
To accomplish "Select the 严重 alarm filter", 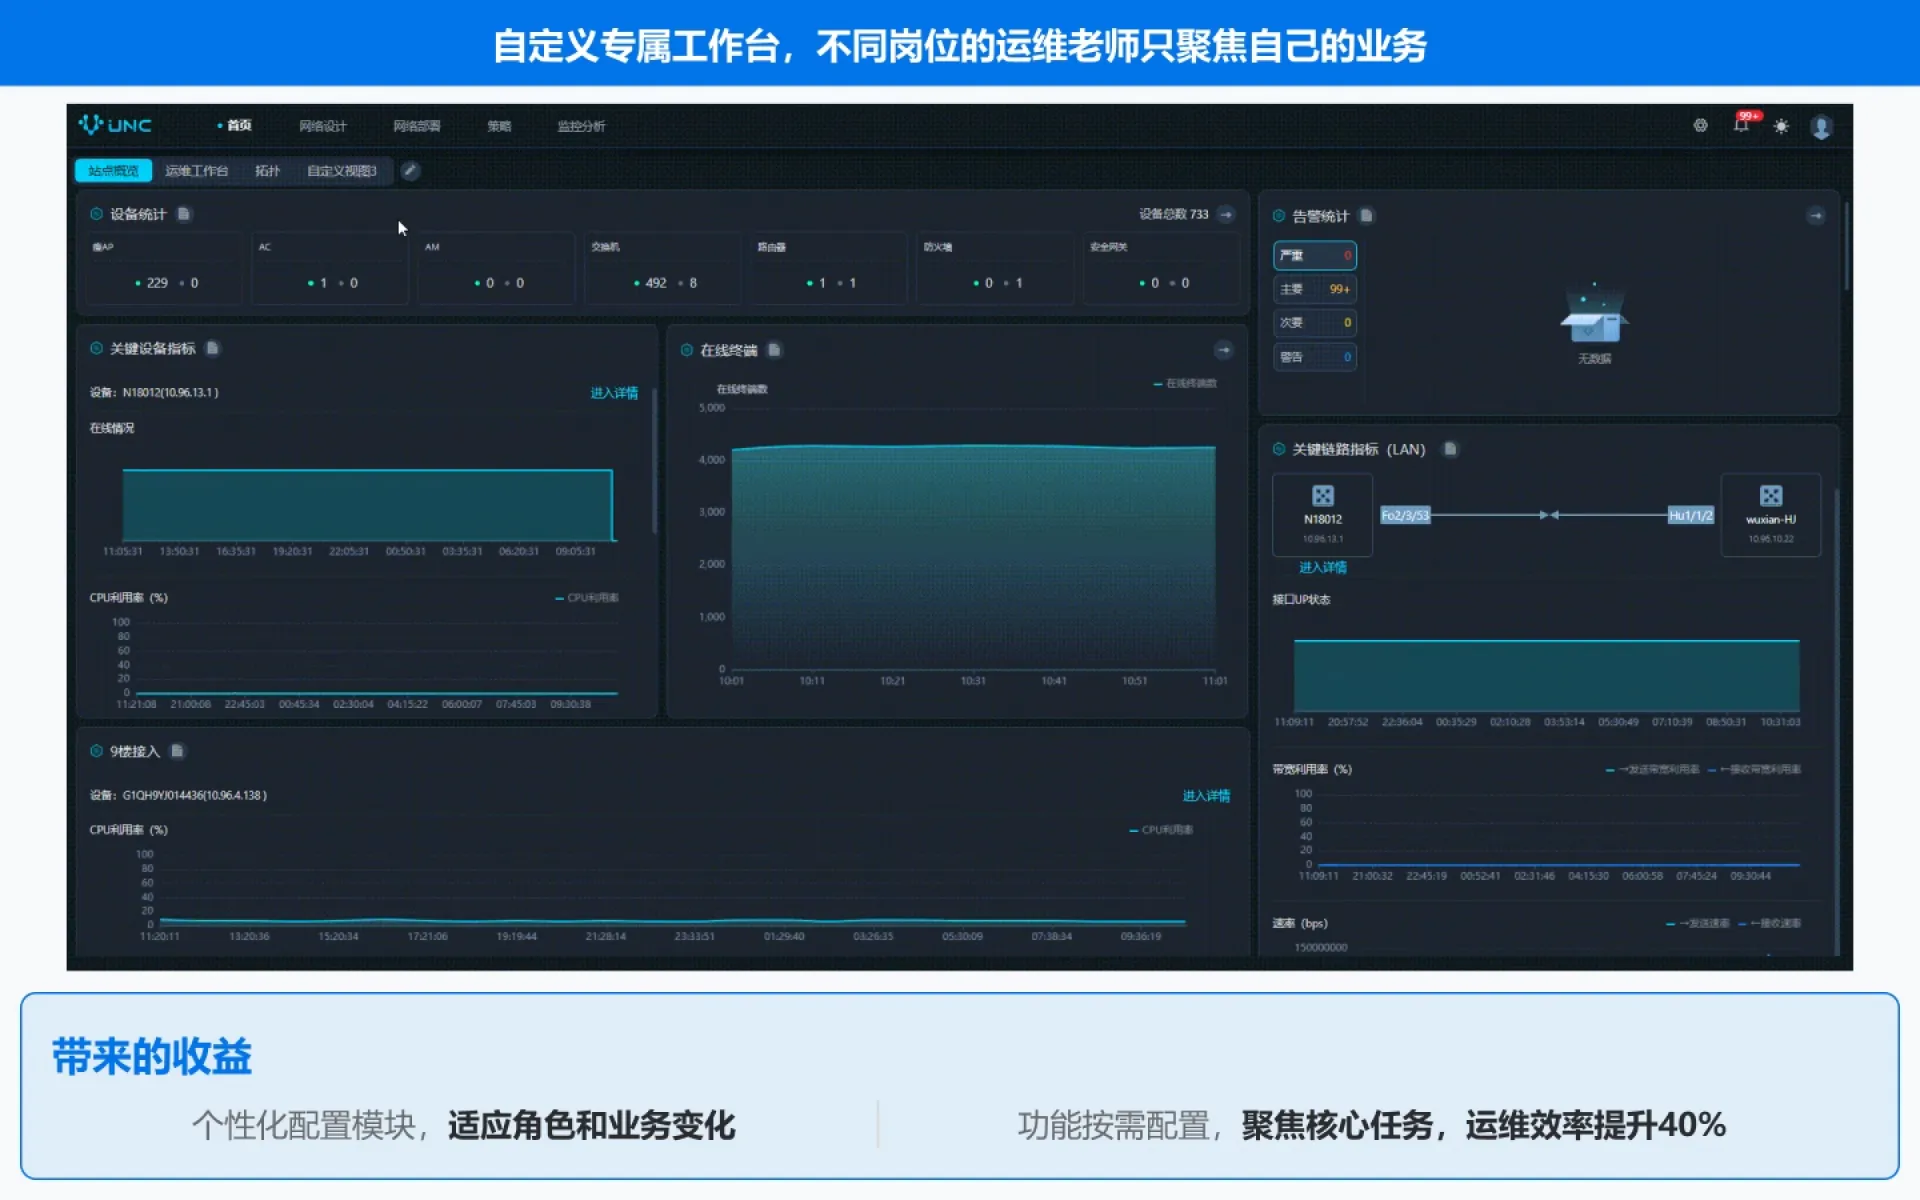I will point(1314,256).
